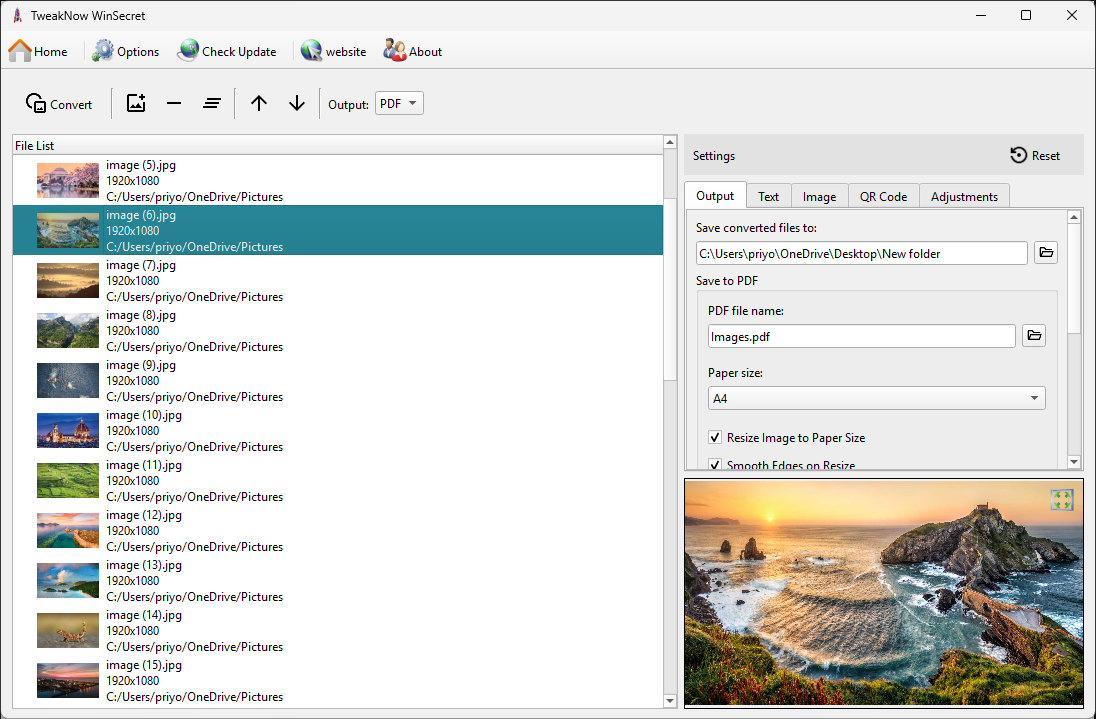
Task: Toggle Smooth Edges on Resize checkbox
Action: [715, 465]
